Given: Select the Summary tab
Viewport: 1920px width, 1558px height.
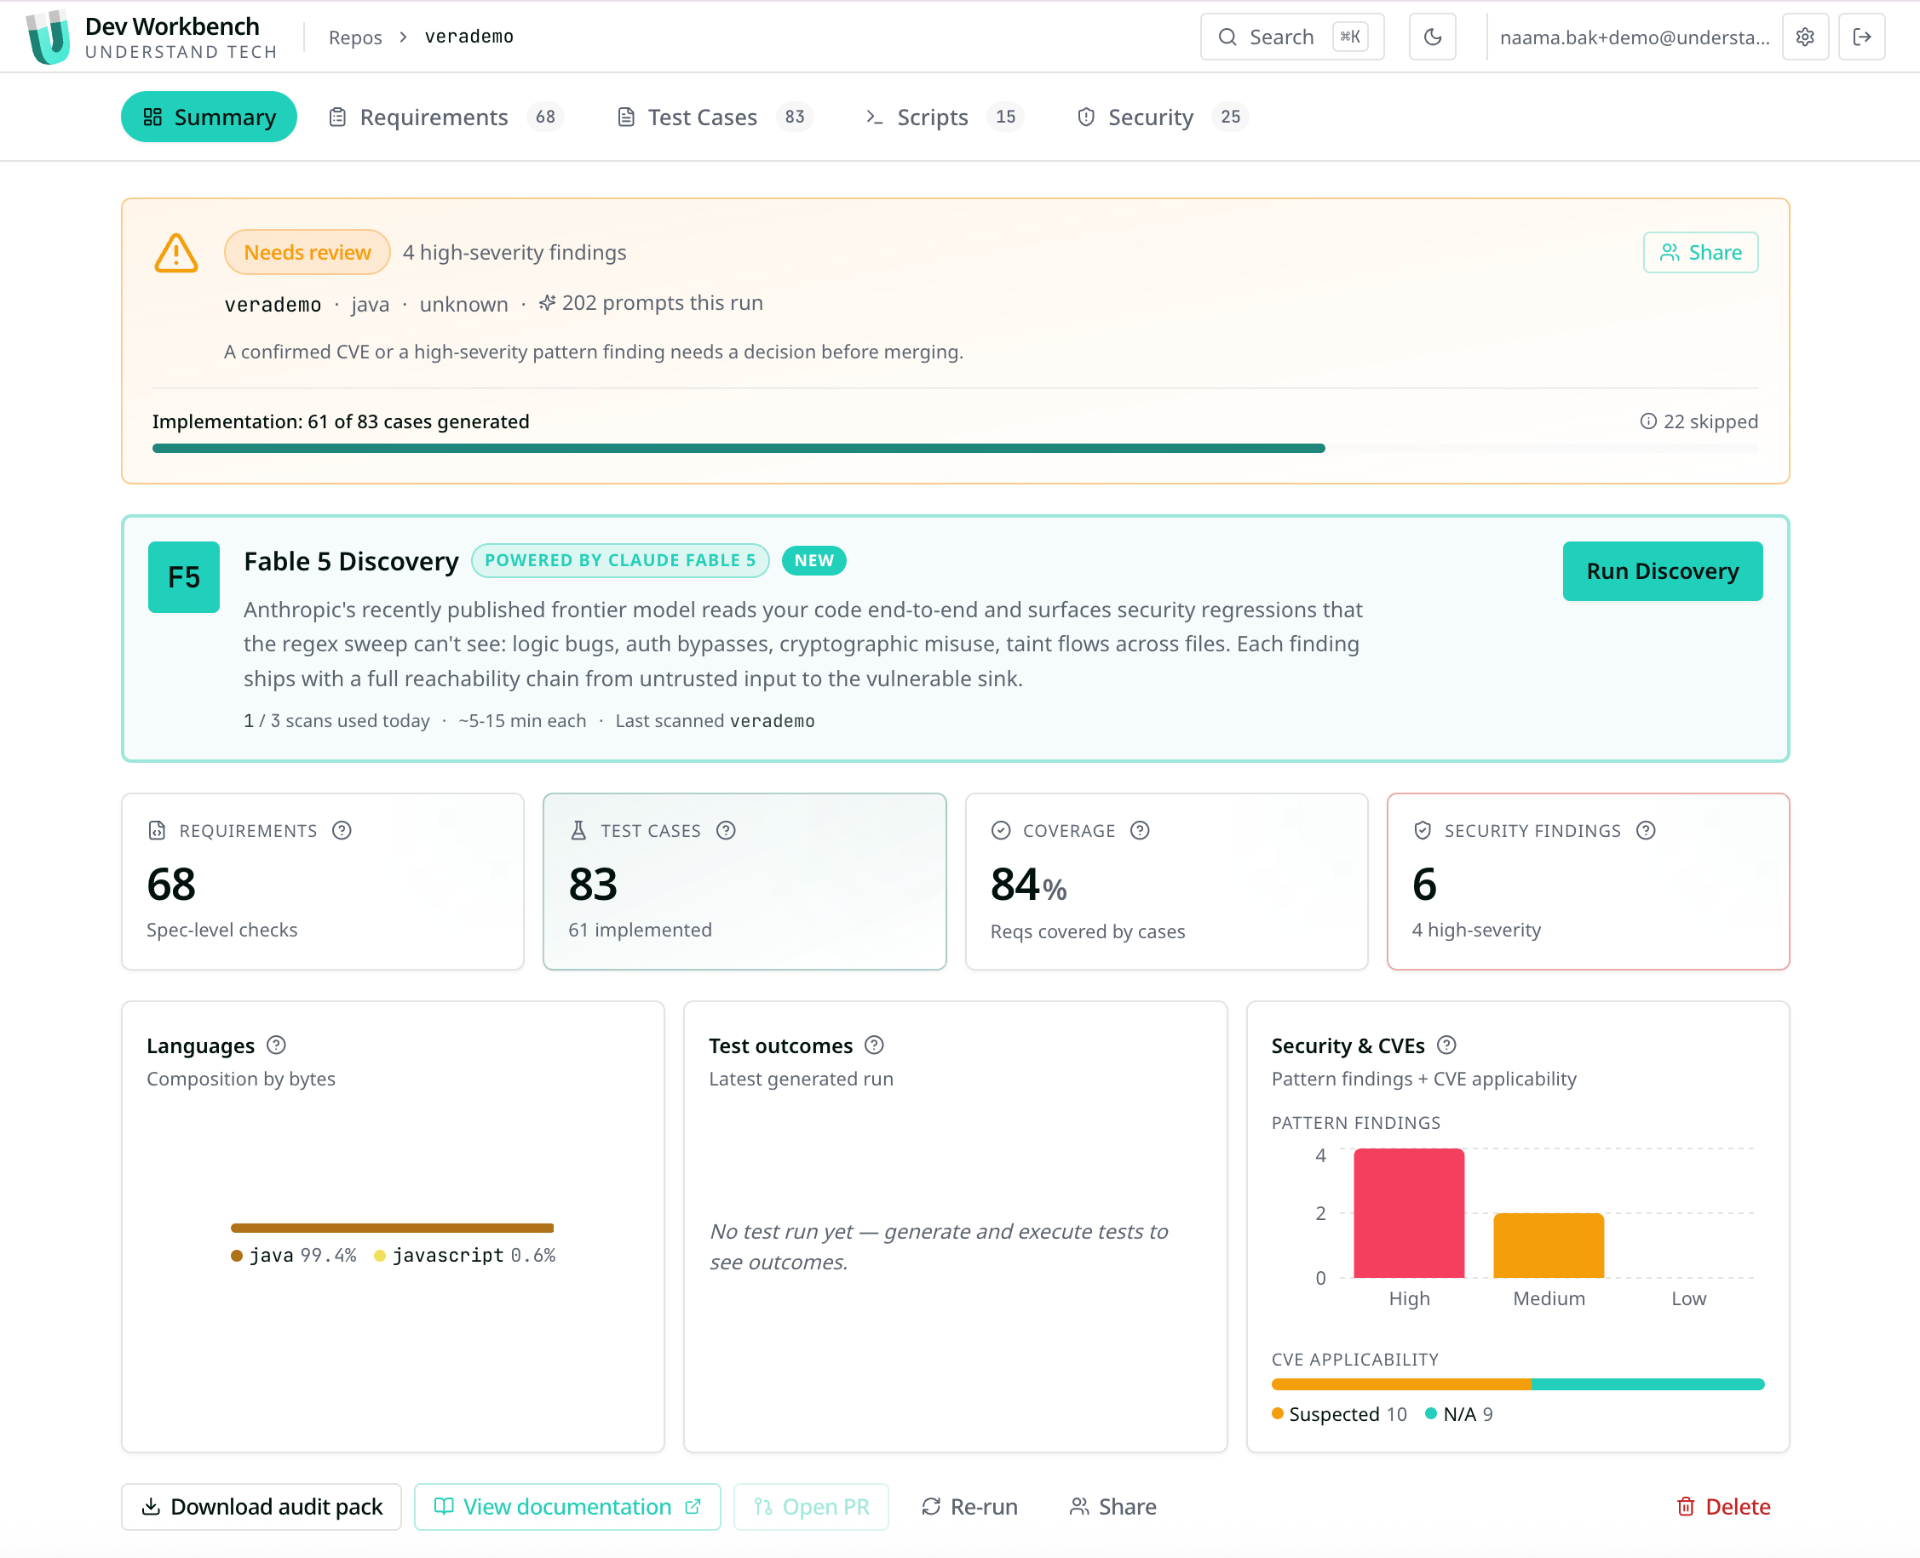Looking at the screenshot, I should pos(209,117).
